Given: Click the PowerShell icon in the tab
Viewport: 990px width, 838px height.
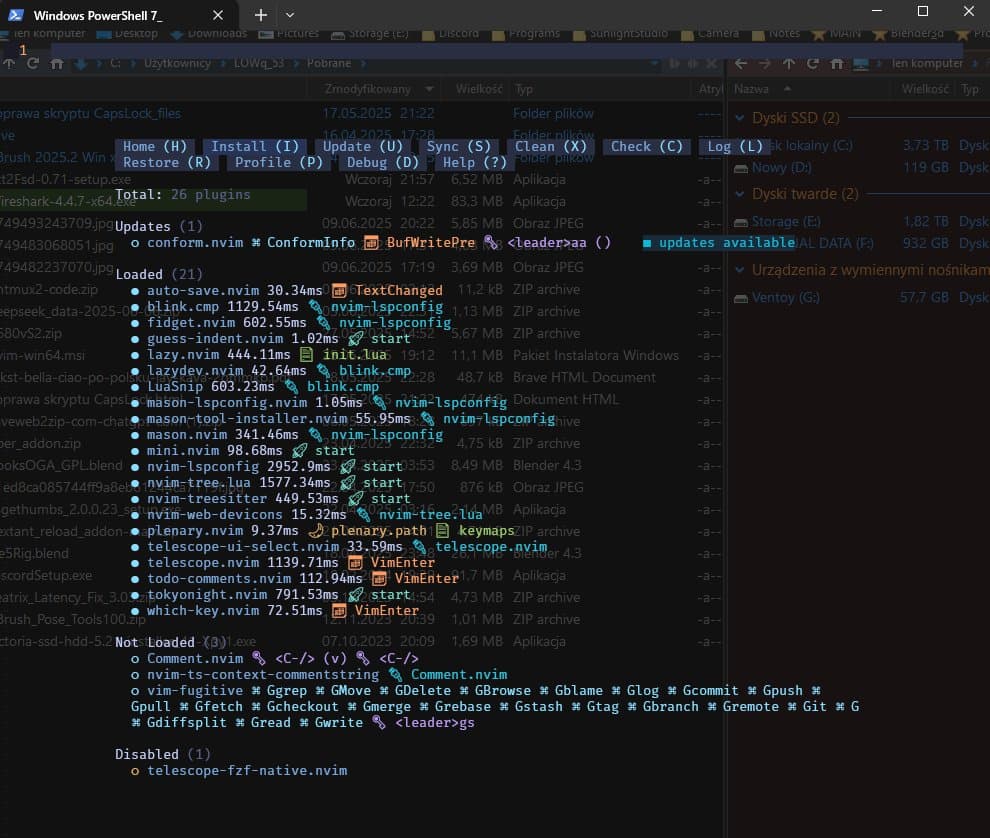Looking at the screenshot, I should click(16, 15).
